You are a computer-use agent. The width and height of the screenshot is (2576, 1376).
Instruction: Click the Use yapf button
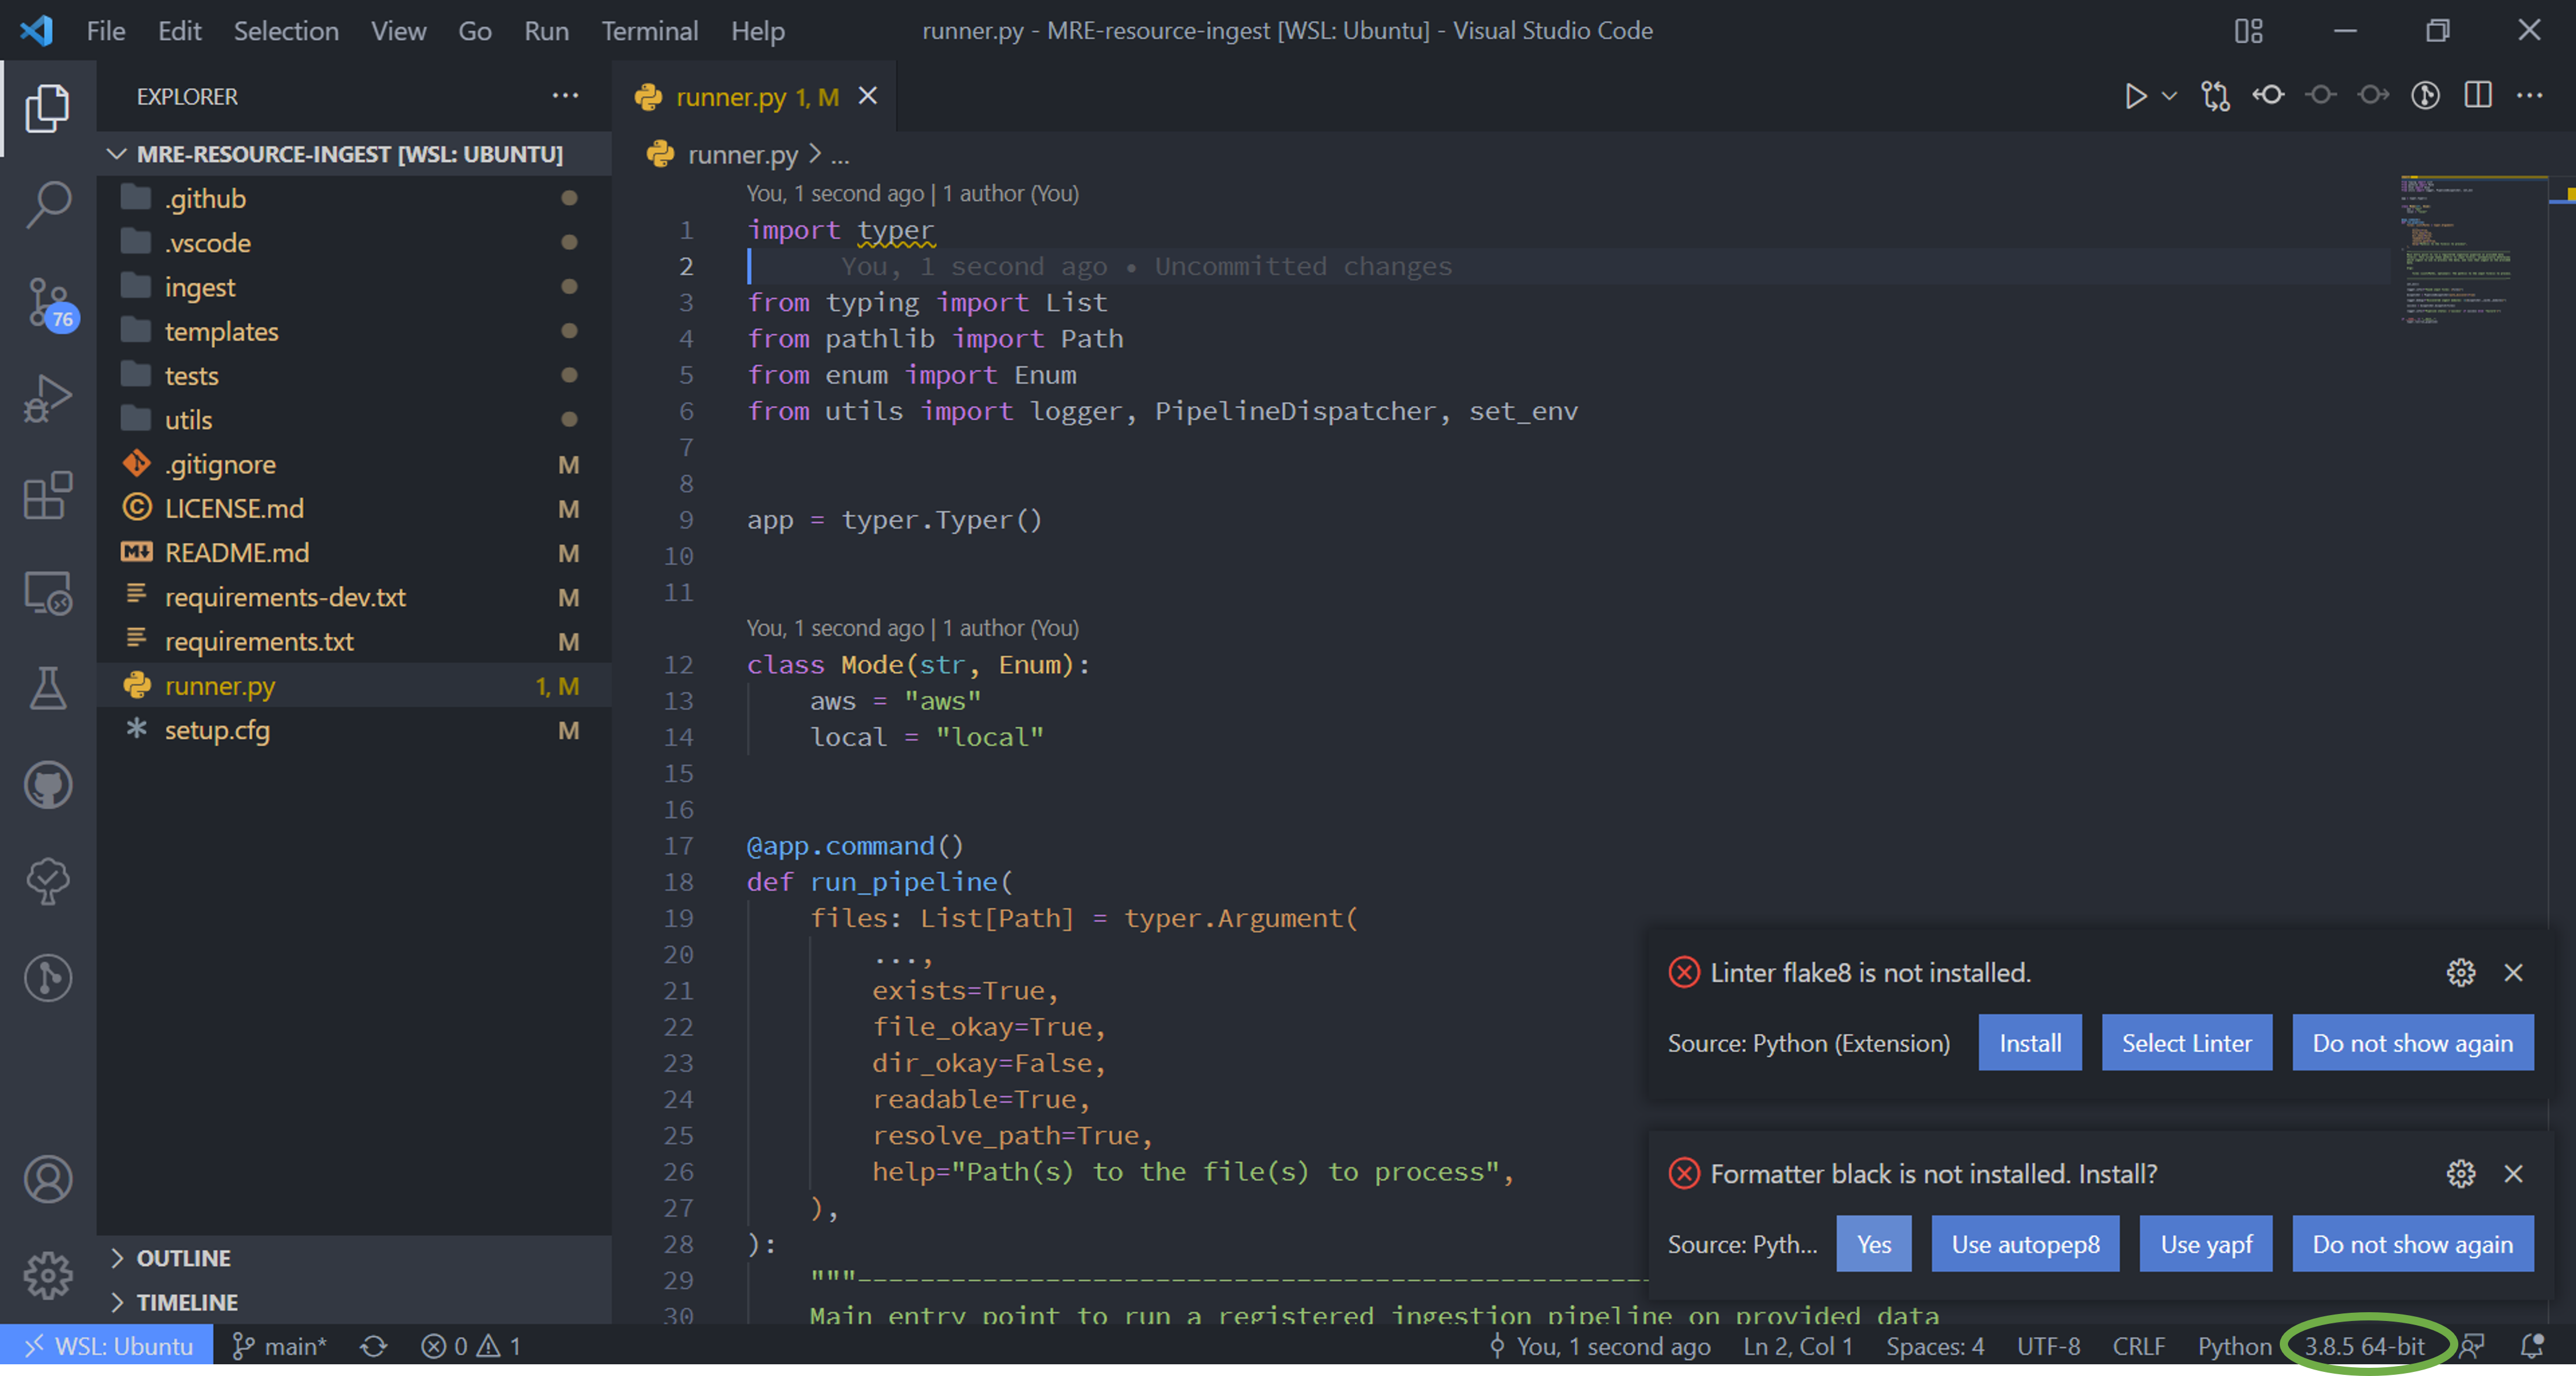click(x=2206, y=1244)
